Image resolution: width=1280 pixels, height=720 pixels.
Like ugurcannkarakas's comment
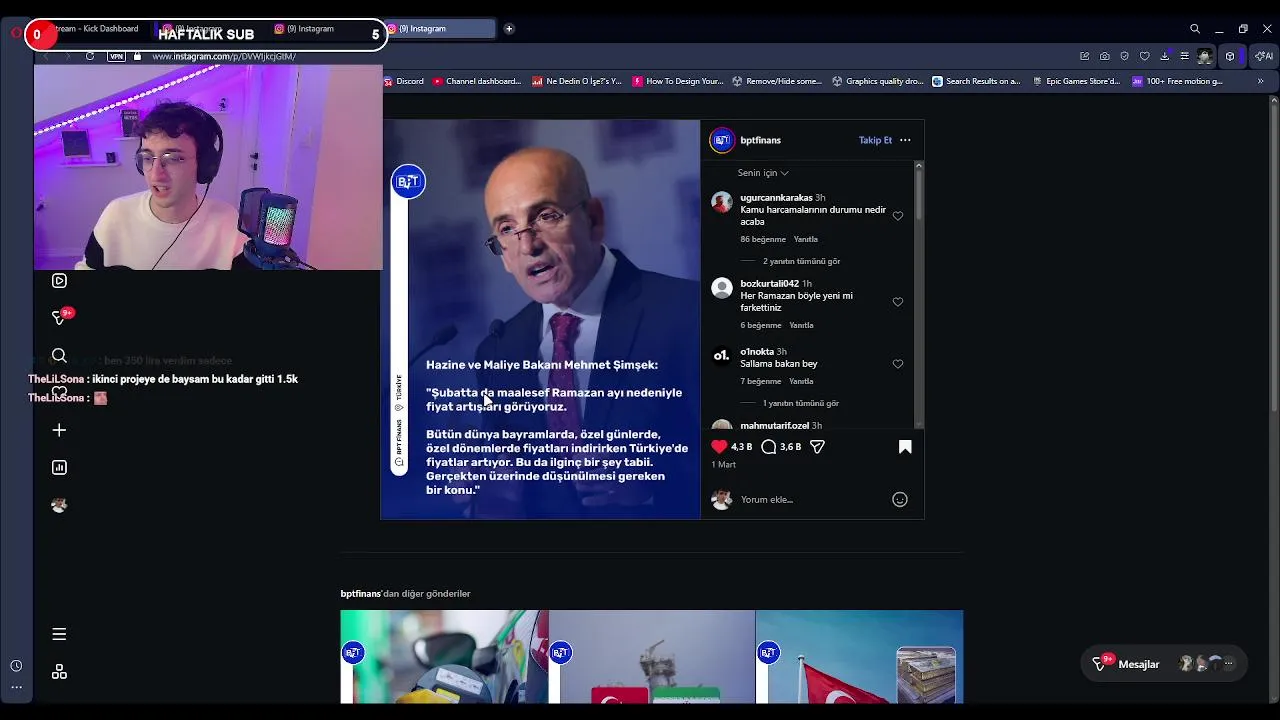(x=897, y=216)
